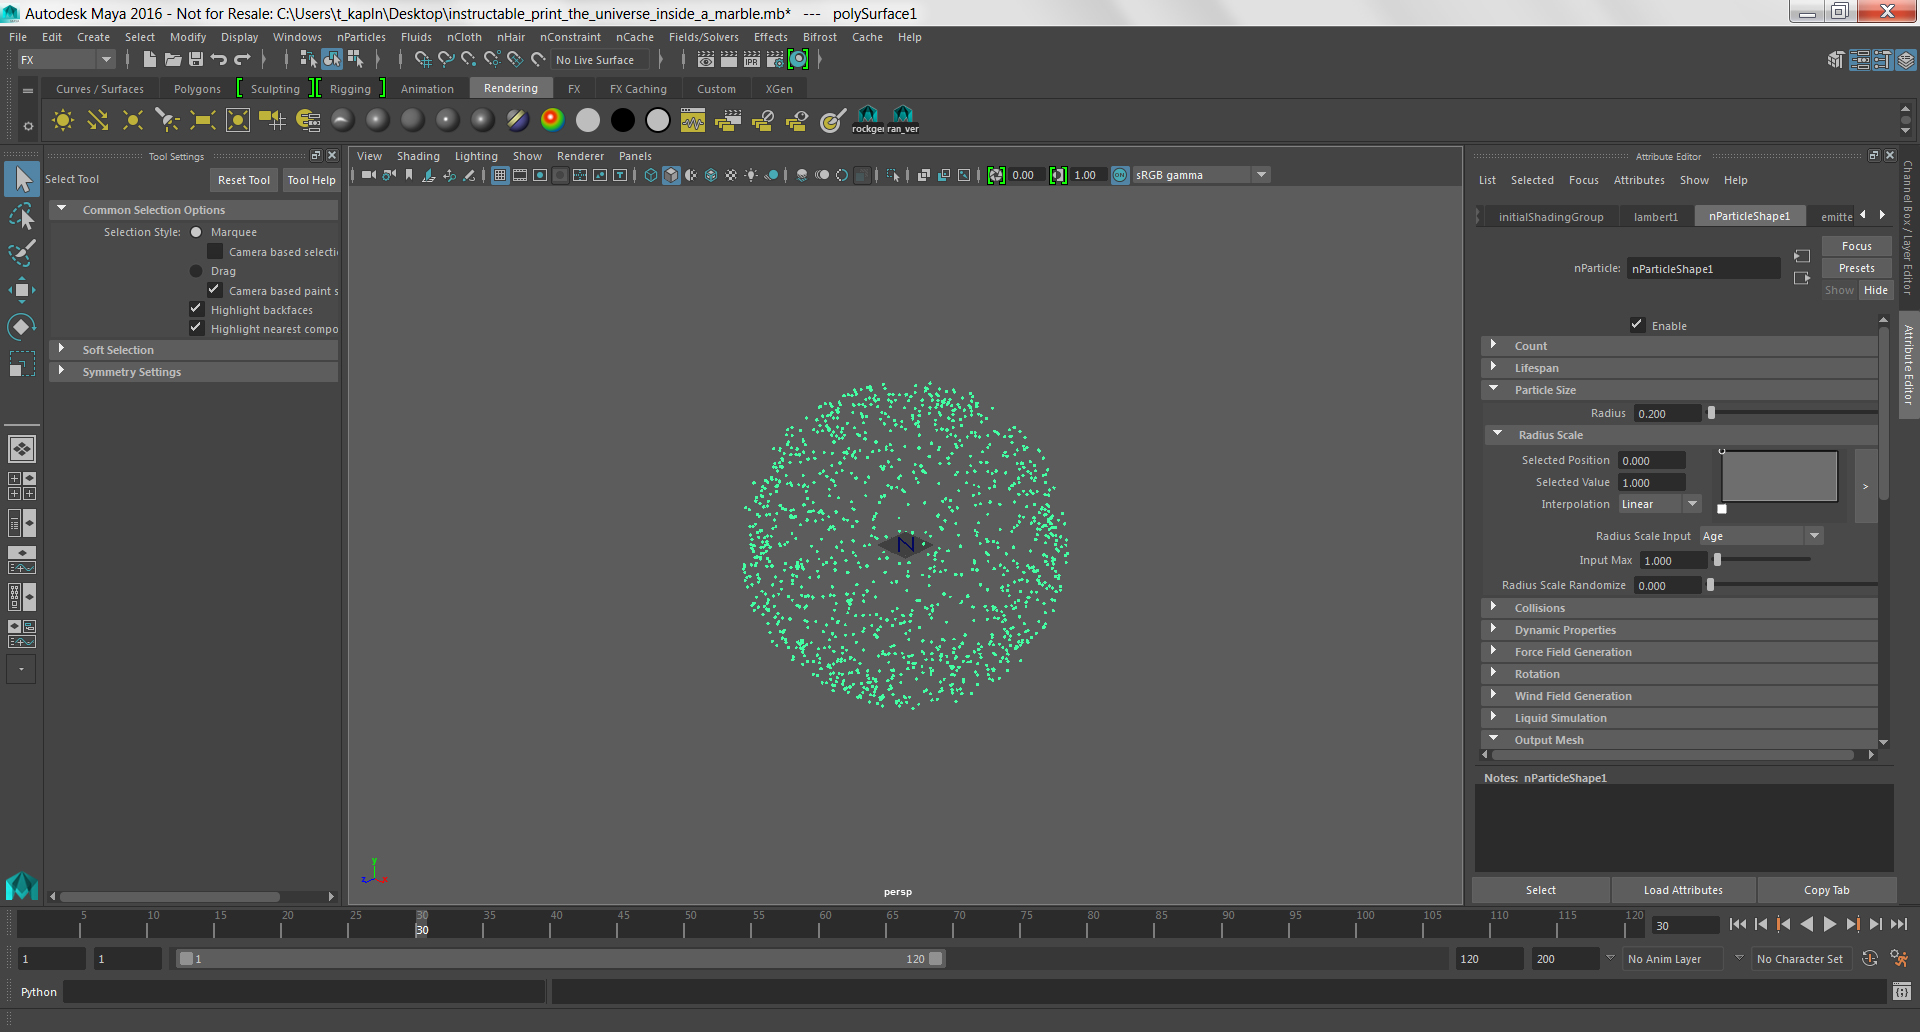This screenshot has width=1920, height=1032.
Task: Toggle the Highlight nearest component checkbox
Action: (197, 328)
